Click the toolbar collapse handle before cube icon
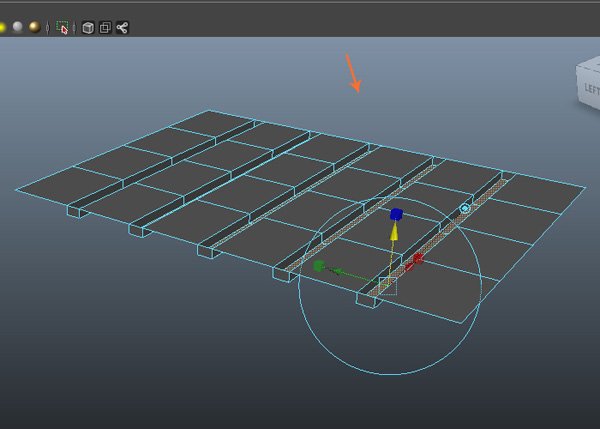The height and width of the screenshot is (429, 600). tap(74, 28)
